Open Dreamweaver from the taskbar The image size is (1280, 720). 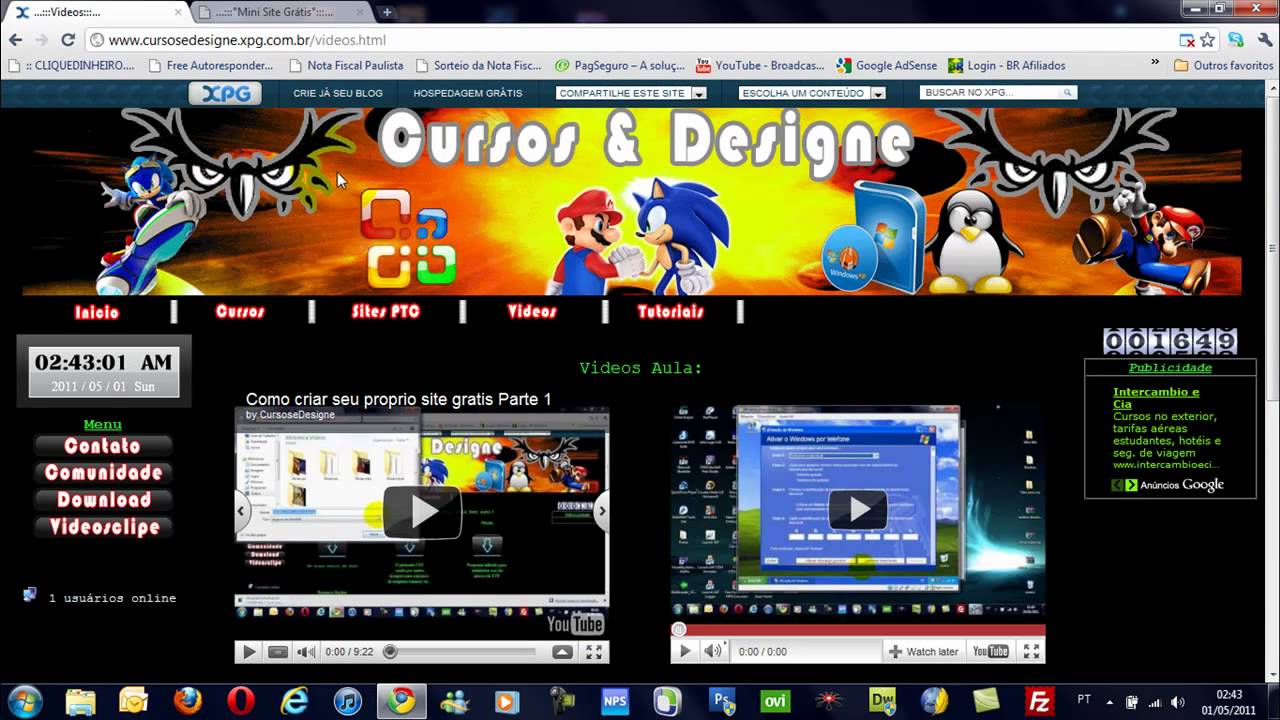click(x=882, y=701)
